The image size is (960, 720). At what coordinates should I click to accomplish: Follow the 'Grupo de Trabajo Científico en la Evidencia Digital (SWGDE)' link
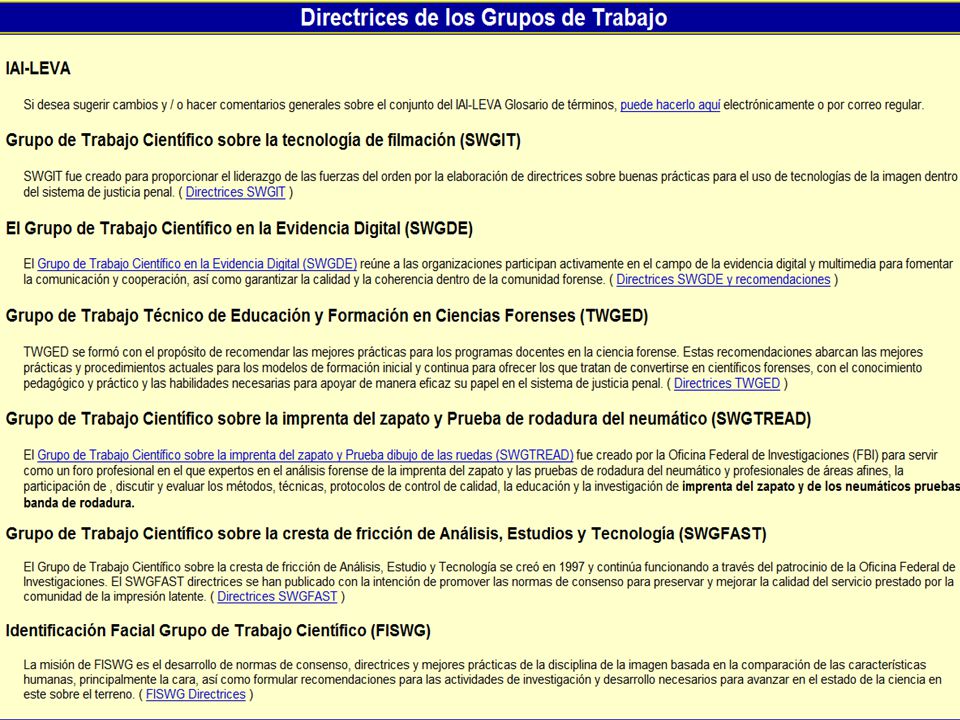pyautogui.click(x=197, y=264)
